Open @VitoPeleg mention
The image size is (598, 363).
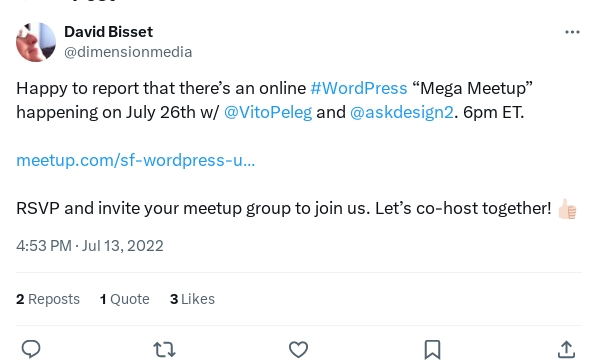(x=268, y=112)
